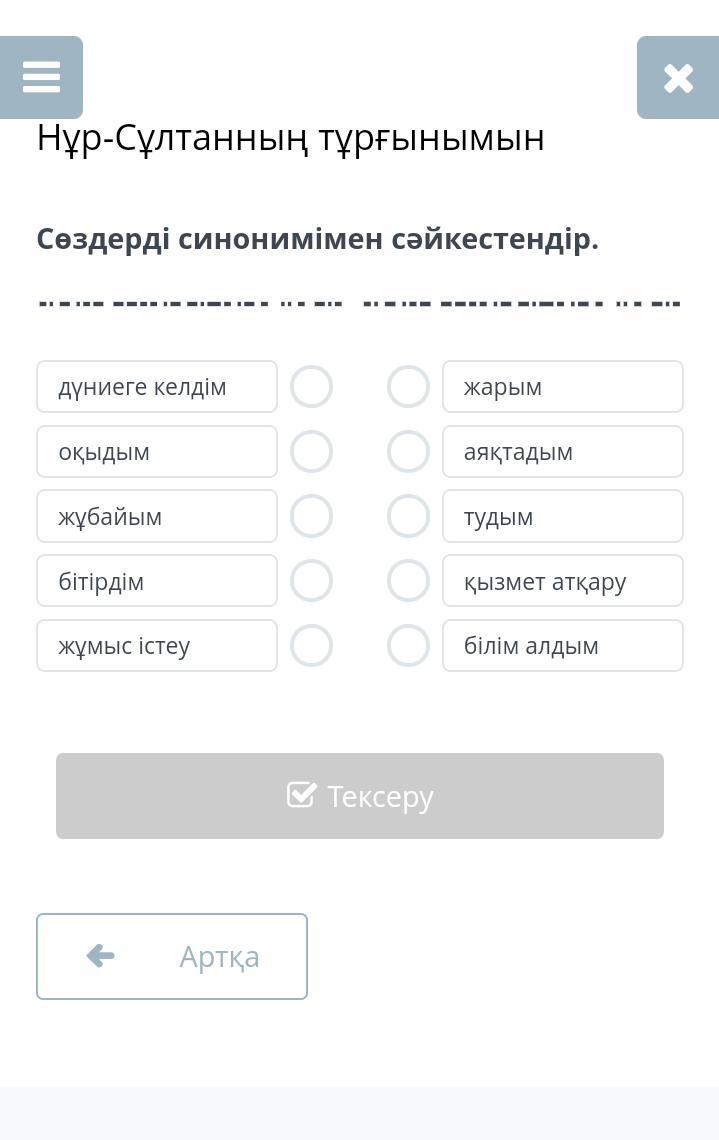The image size is (719, 1140).
Task: Go back with Артқа button
Action: tap(172, 956)
